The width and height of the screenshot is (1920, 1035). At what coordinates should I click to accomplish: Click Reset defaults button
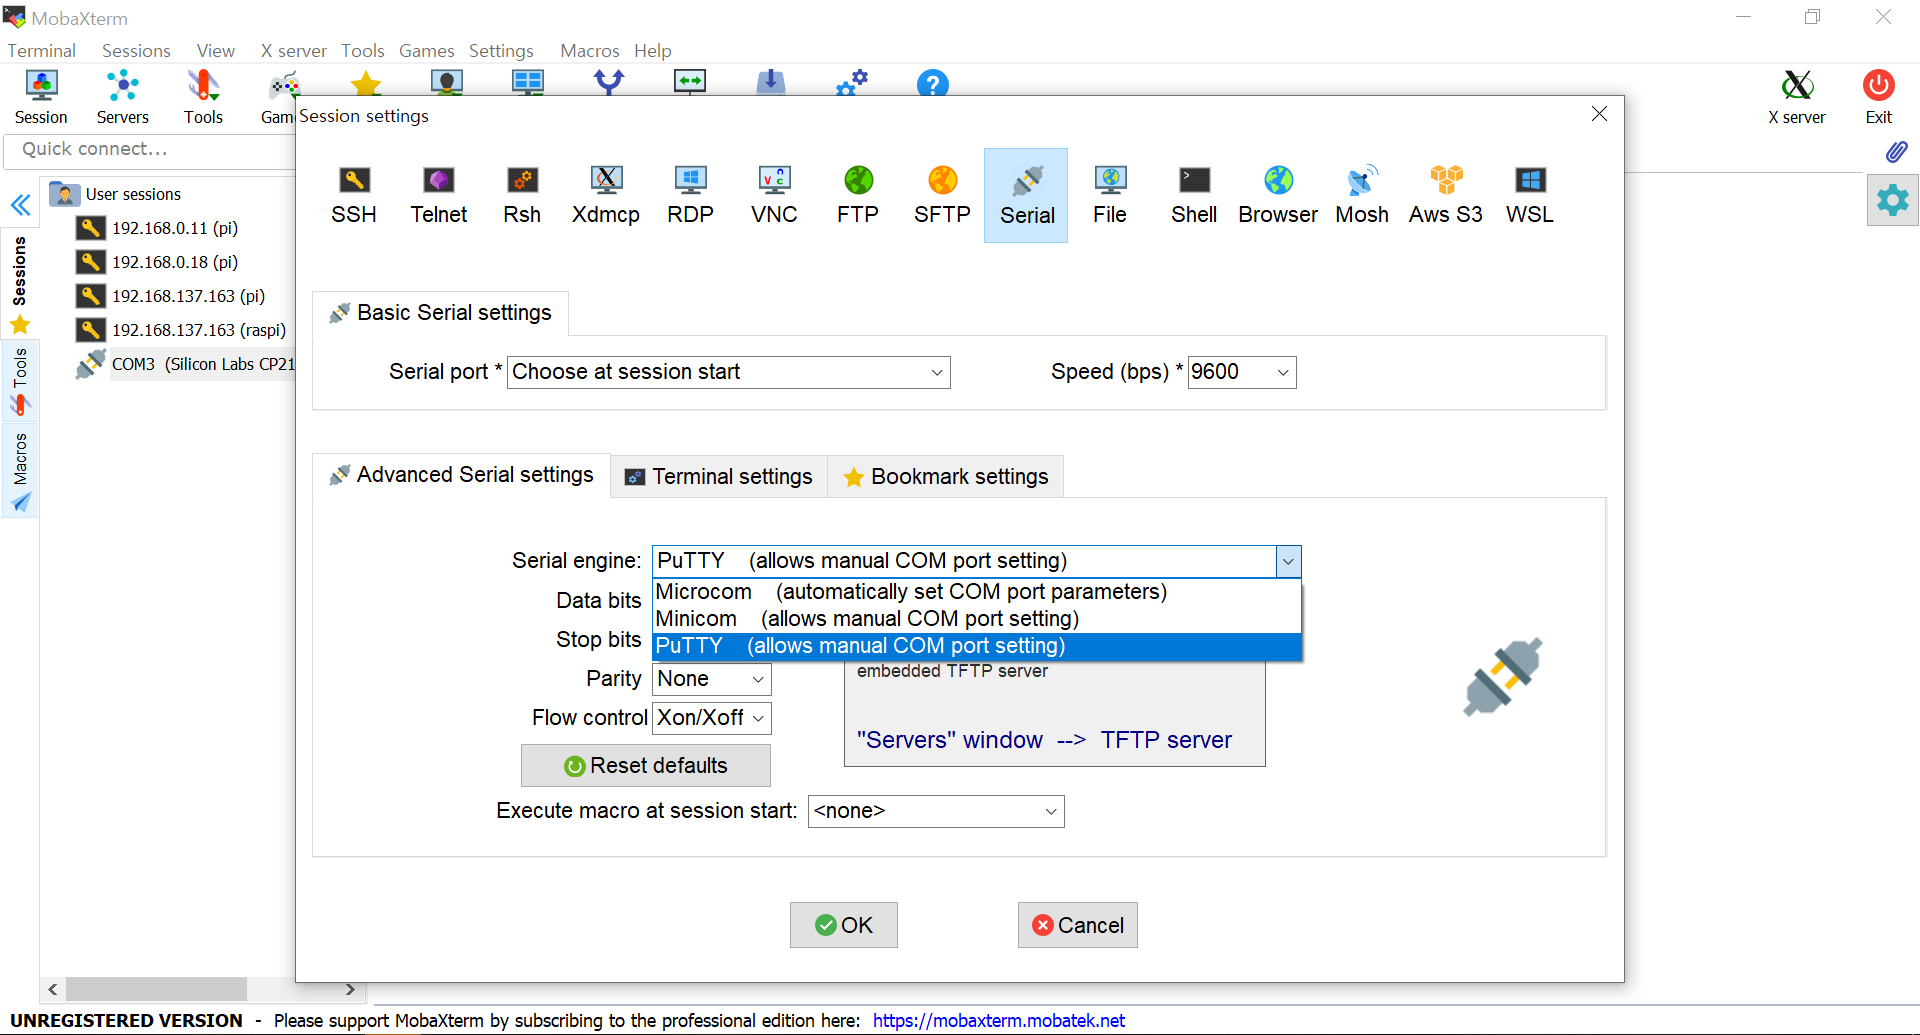tap(646, 766)
